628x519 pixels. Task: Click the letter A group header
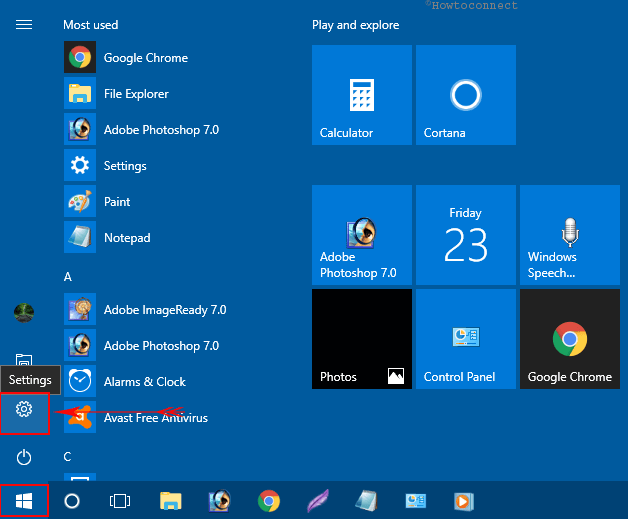pyautogui.click(x=68, y=277)
